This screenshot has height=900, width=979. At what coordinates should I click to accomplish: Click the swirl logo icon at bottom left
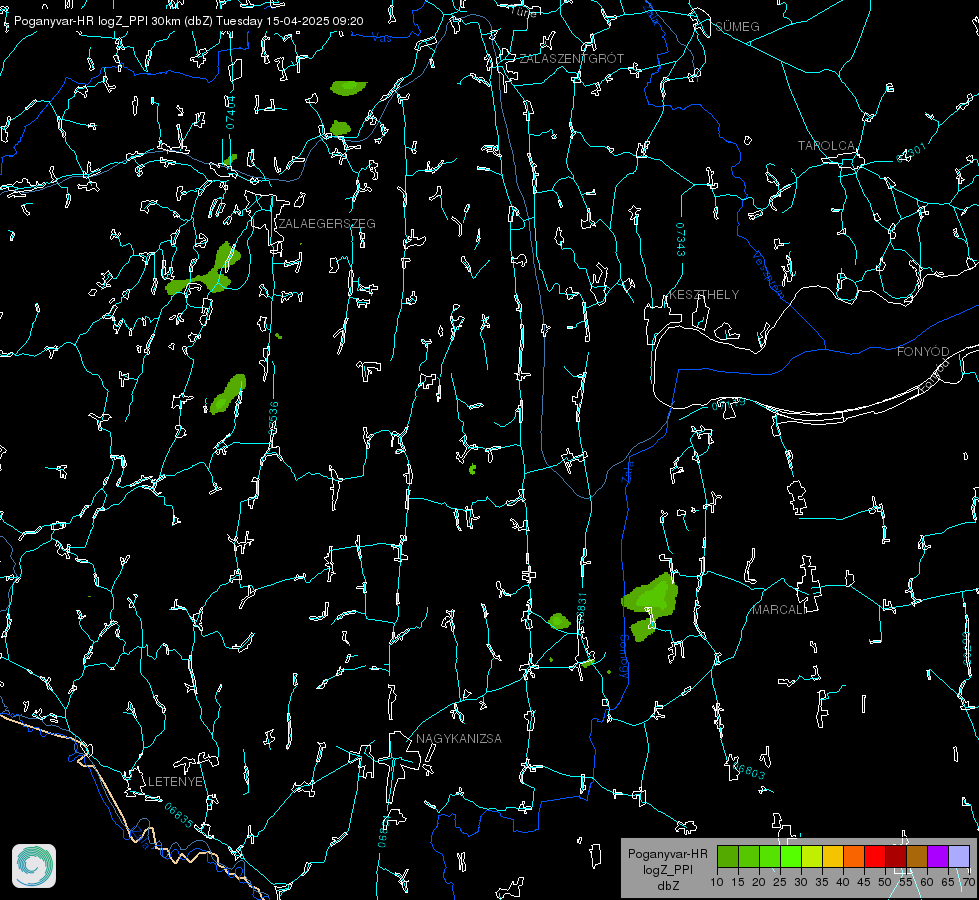pos(34,866)
